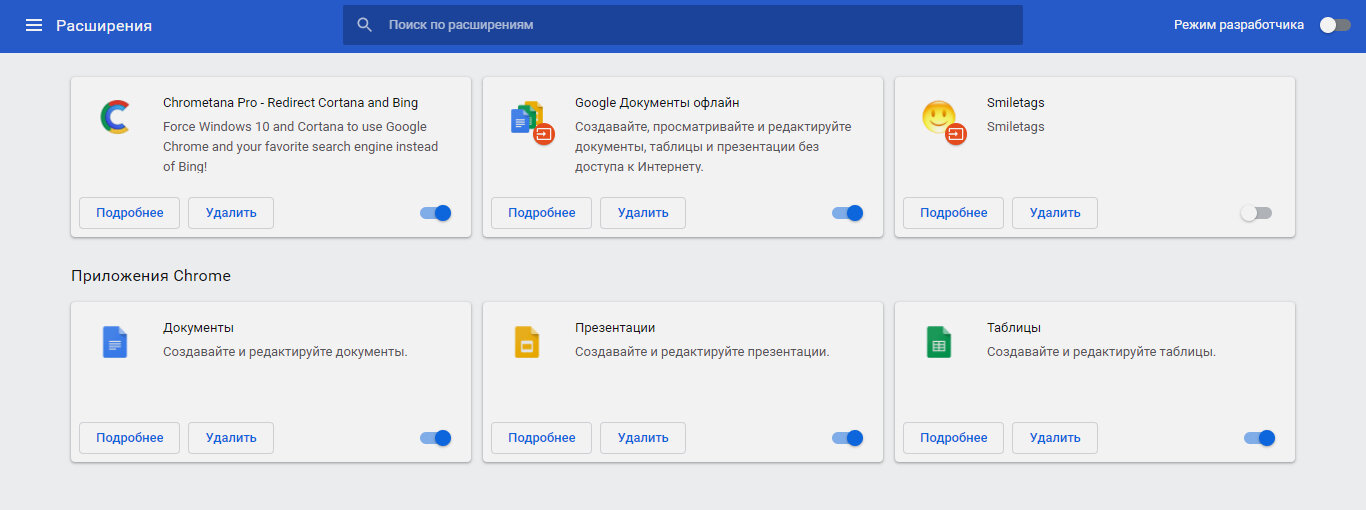The width and height of the screenshot is (1366, 510).
Task: Click the search magnifier icon
Action: click(365, 24)
